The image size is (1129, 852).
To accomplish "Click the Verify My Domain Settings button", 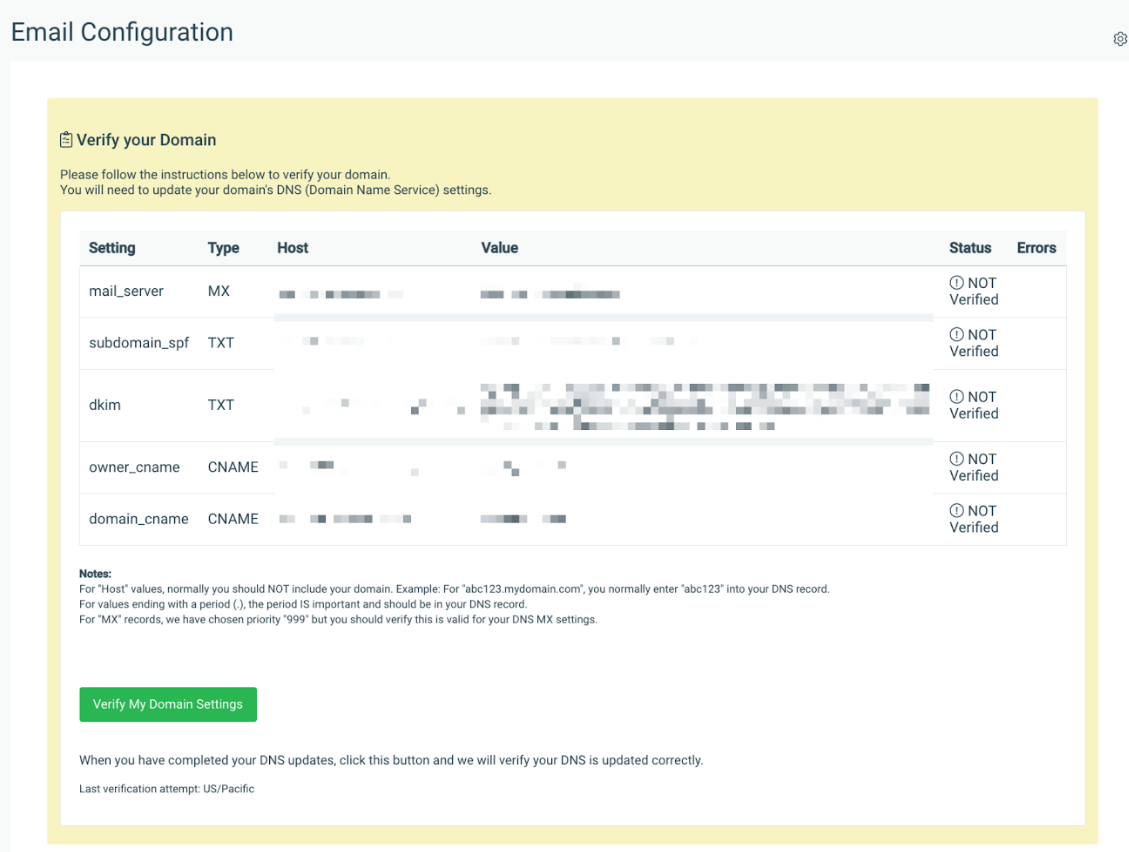I will coord(168,704).
